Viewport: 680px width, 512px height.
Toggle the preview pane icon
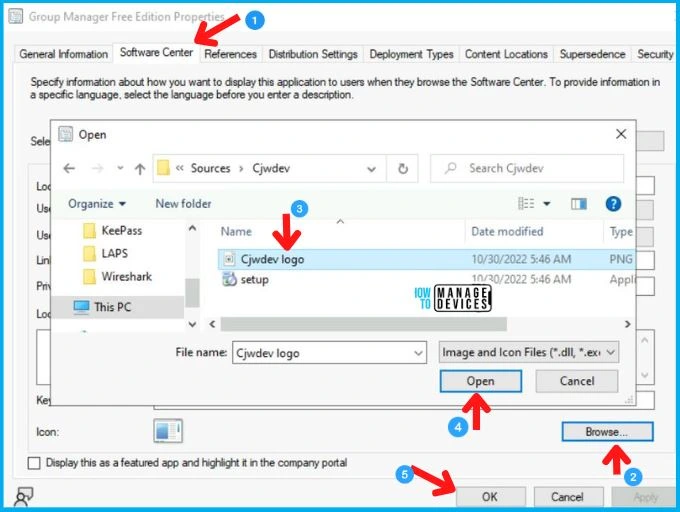tap(579, 204)
